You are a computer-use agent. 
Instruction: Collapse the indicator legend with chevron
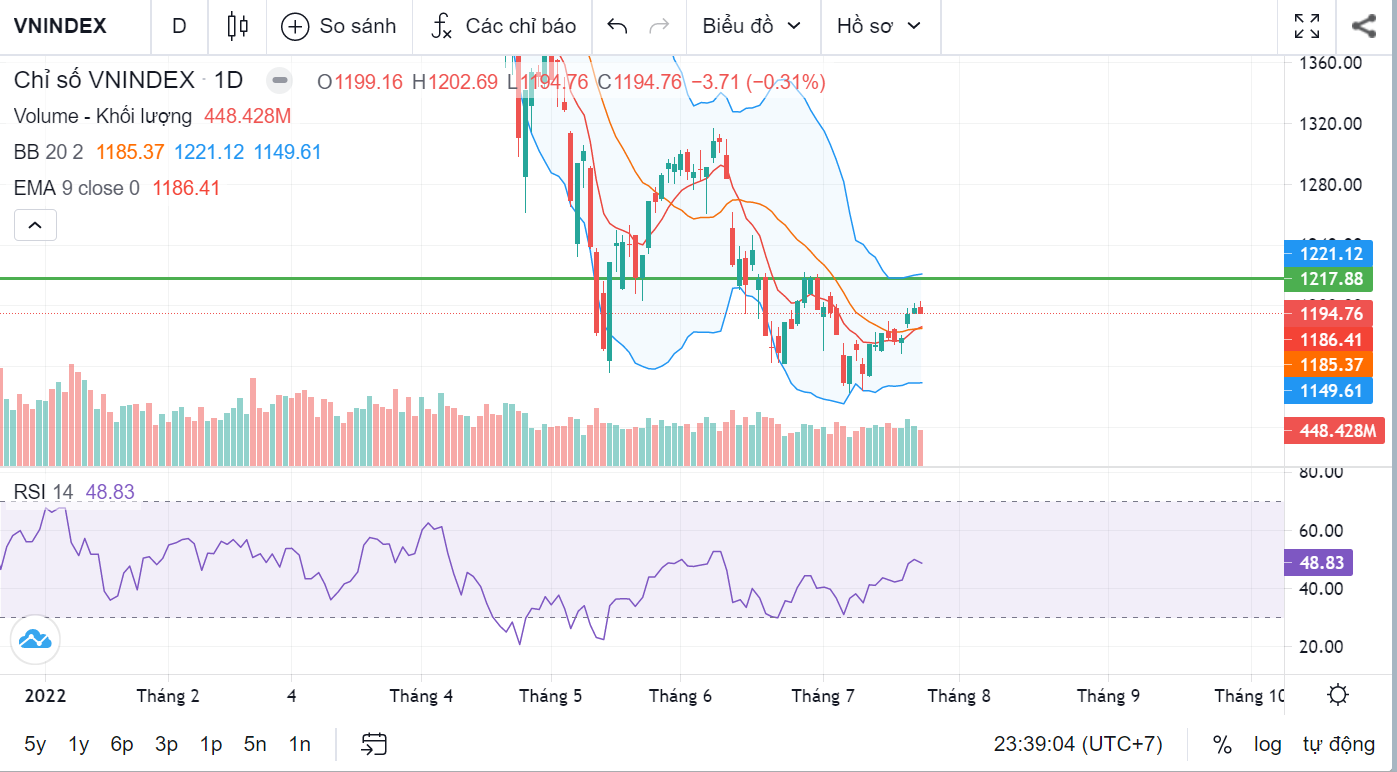(x=35, y=225)
